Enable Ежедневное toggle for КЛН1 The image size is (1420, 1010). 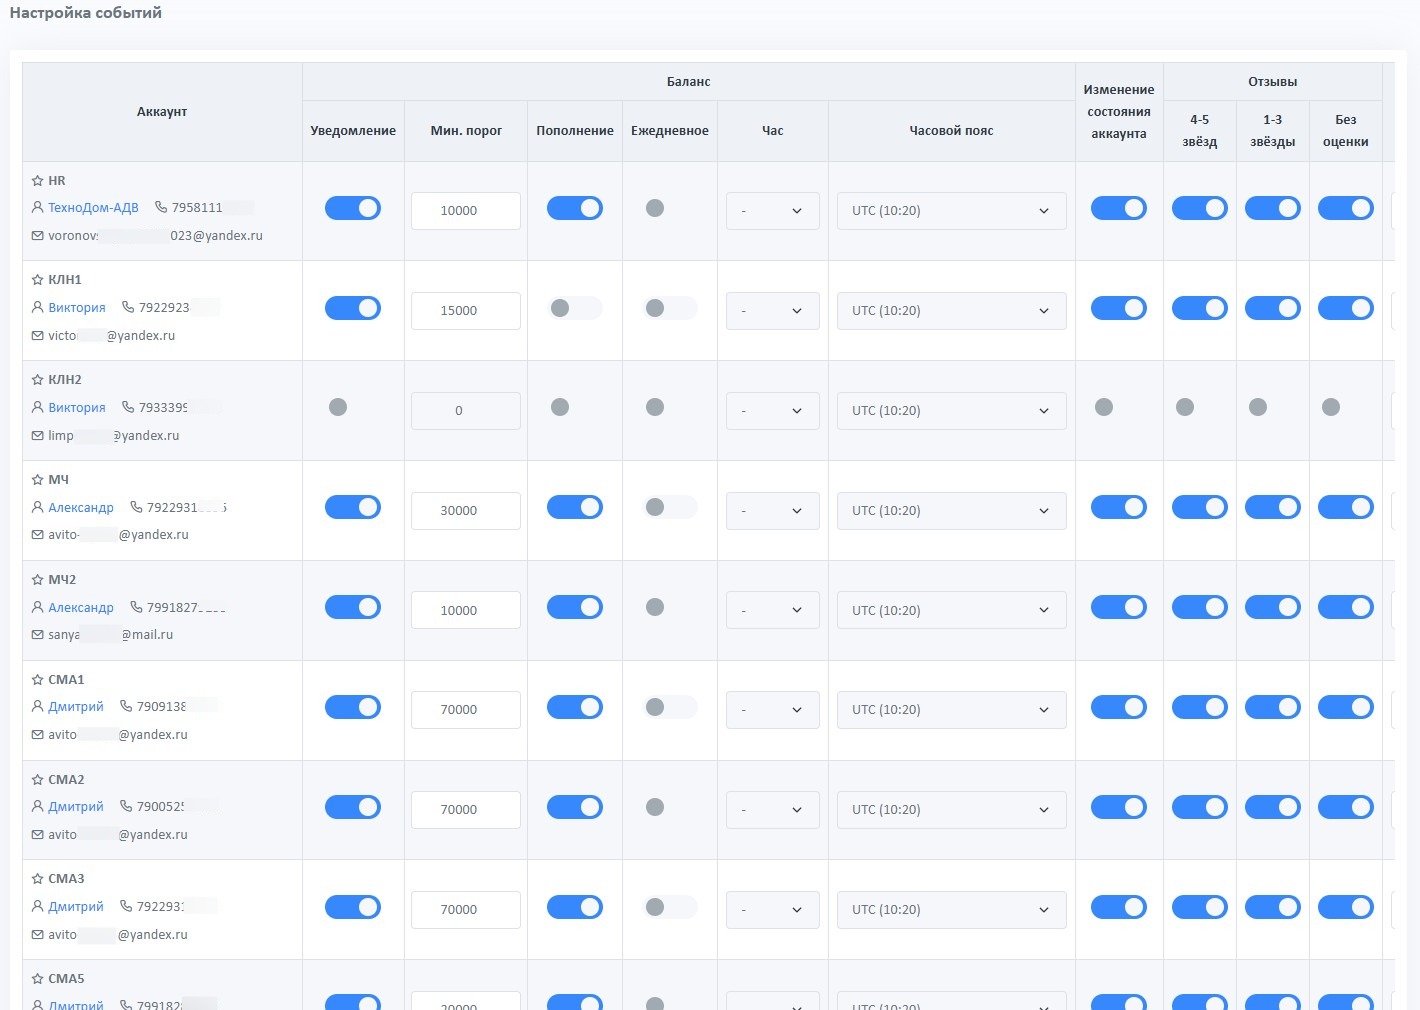[x=670, y=308]
